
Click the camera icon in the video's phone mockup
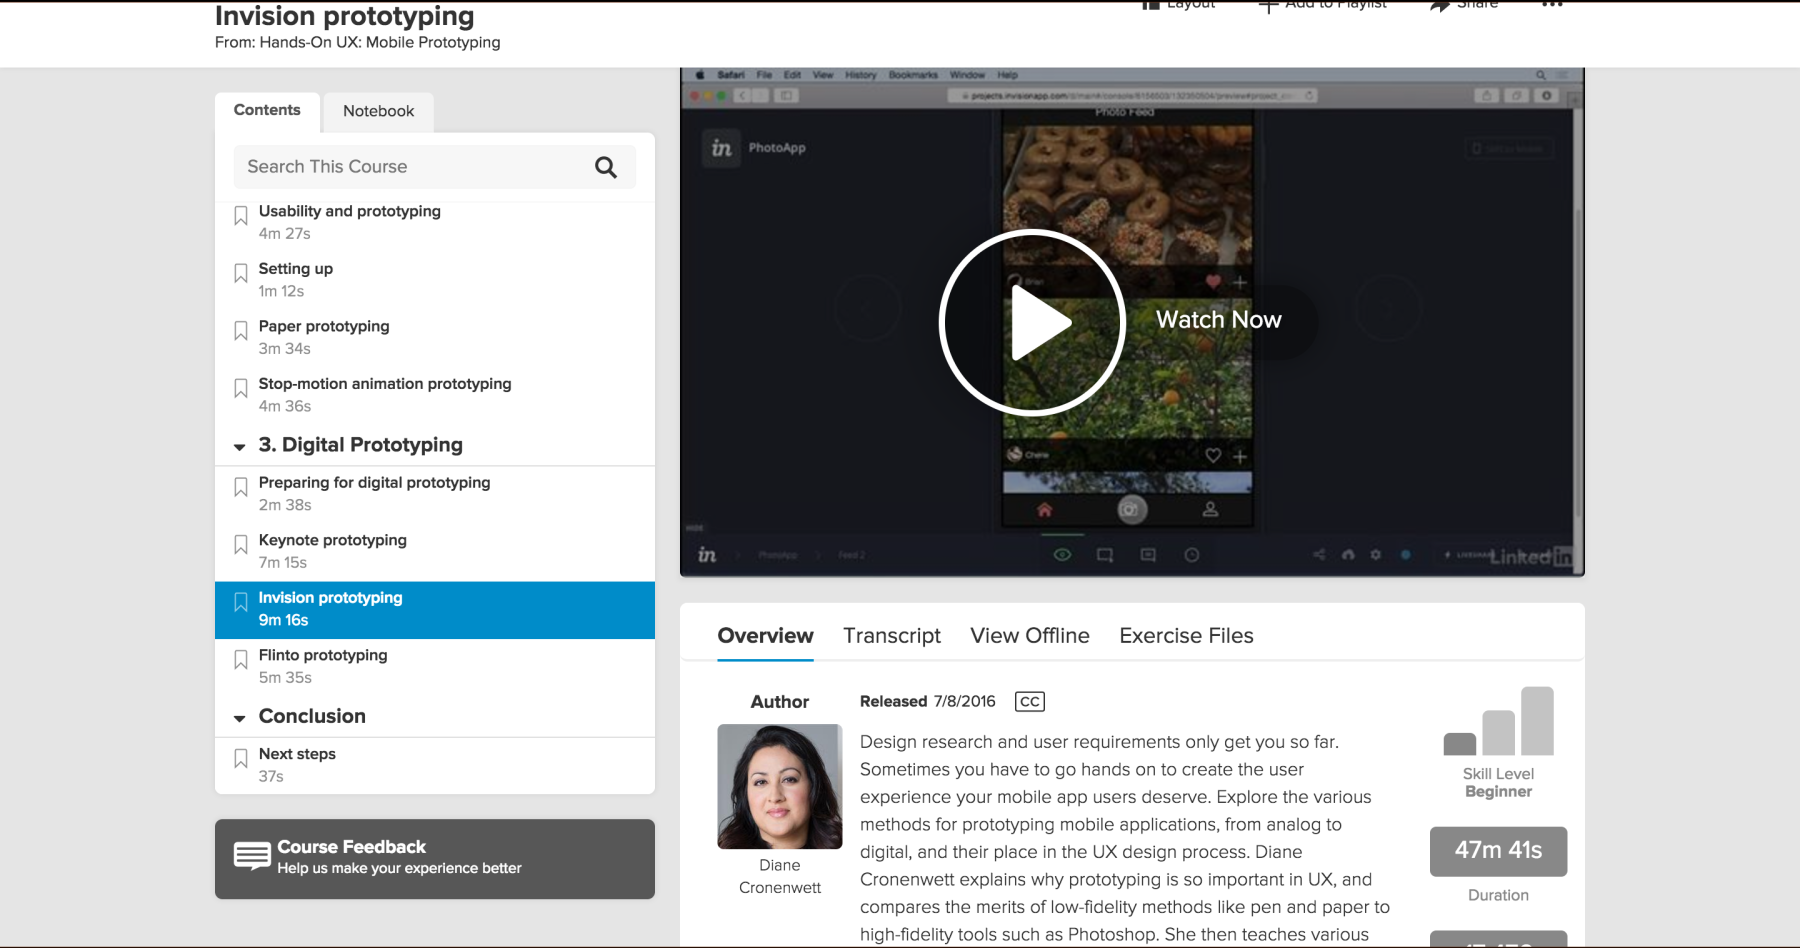pos(1132,510)
